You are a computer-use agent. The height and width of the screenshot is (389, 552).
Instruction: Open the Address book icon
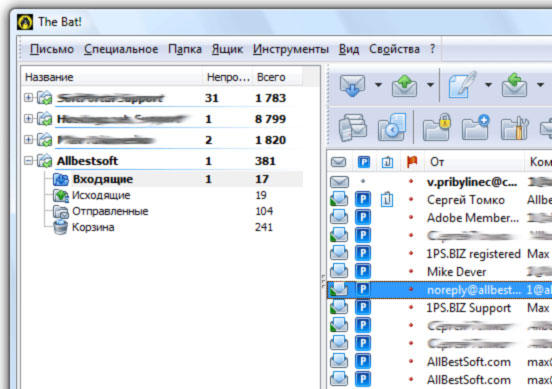[353, 127]
